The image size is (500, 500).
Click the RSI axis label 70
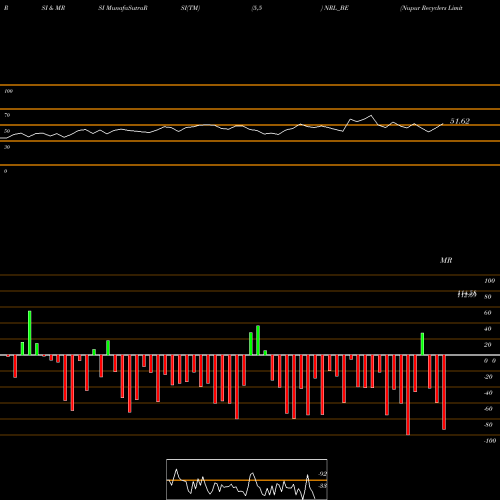(x=7, y=115)
